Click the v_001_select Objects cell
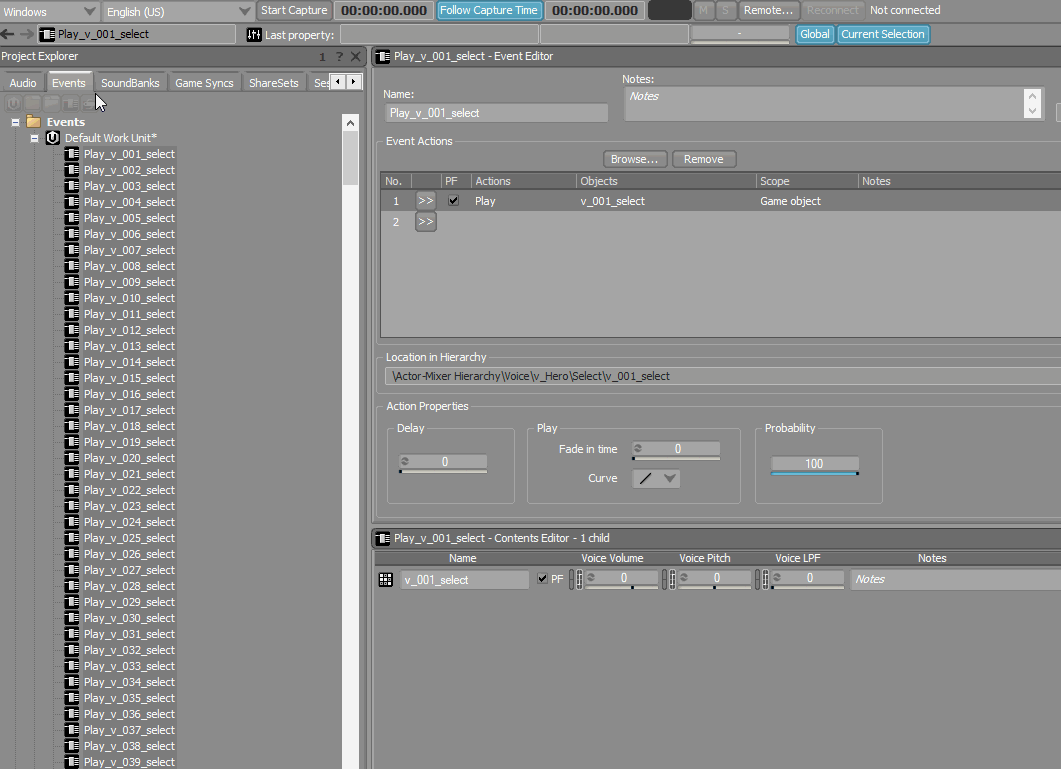Viewport: 1061px width, 769px height. pyautogui.click(x=667, y=201)
